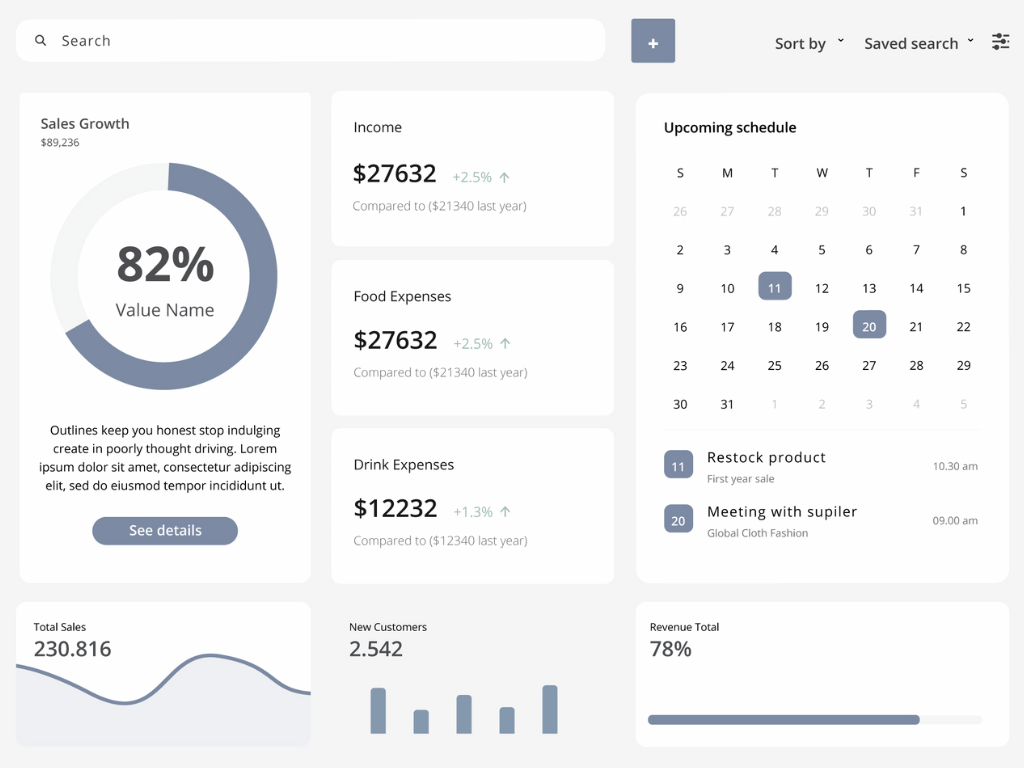The height and width of the screenshot is (768, 1024).
Task: Click the 82% sales growth donut chart
Action: coord(164,277)
